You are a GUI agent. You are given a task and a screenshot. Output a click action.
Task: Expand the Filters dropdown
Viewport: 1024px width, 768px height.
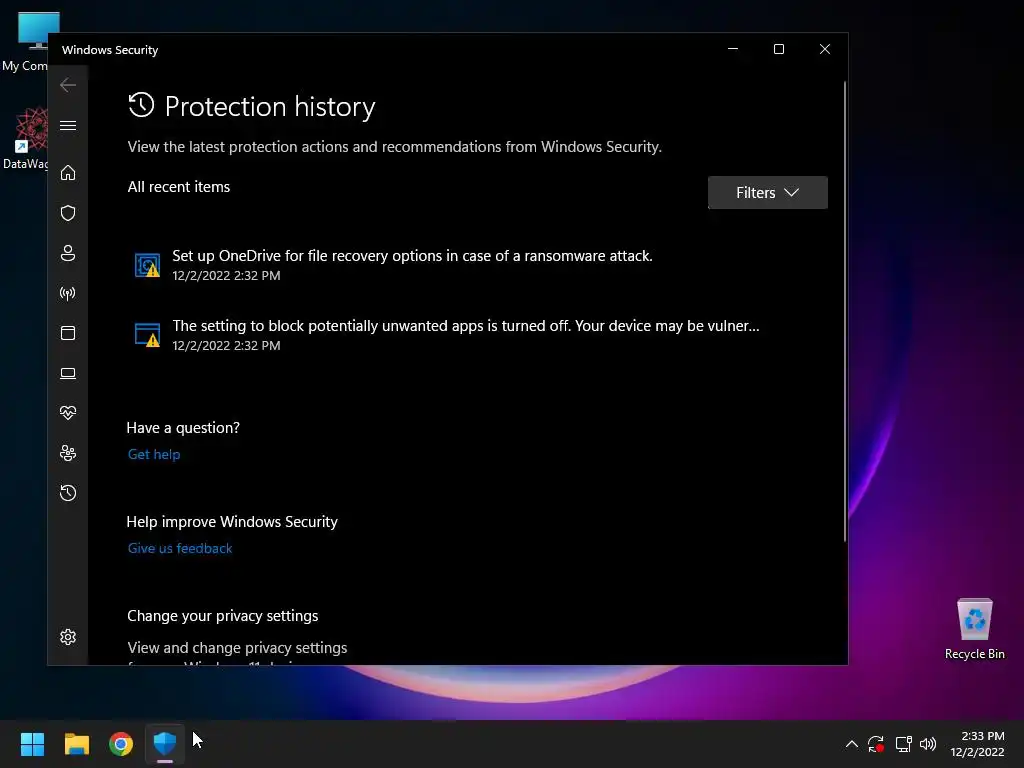tap(767, 193)
